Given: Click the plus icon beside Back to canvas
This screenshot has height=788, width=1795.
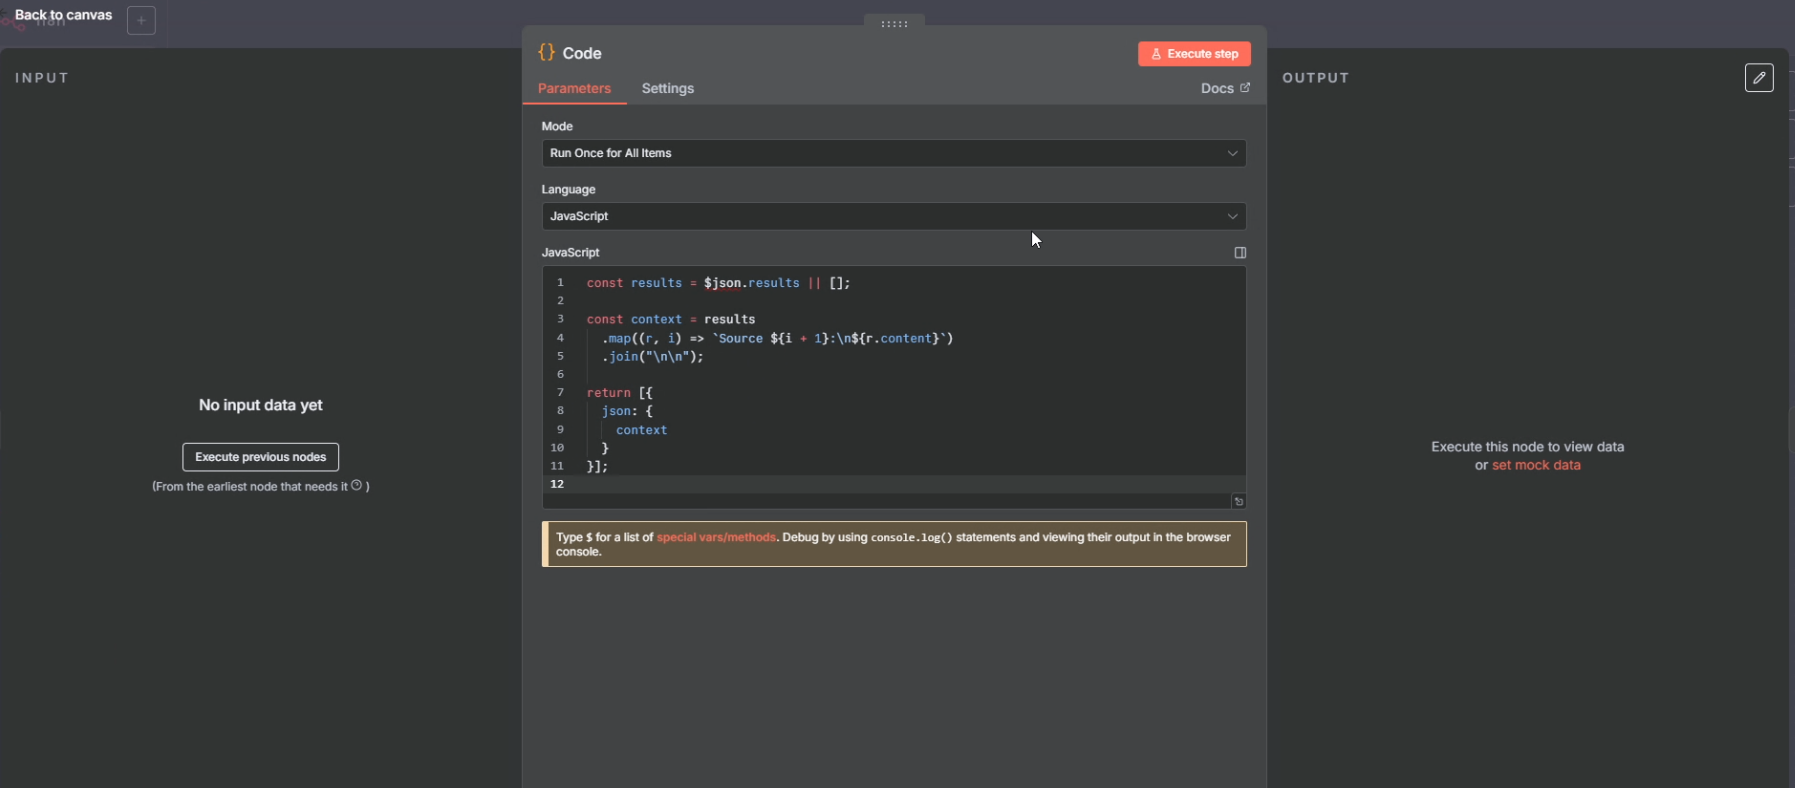Looking at the screenshot, I should coord(141,20).
